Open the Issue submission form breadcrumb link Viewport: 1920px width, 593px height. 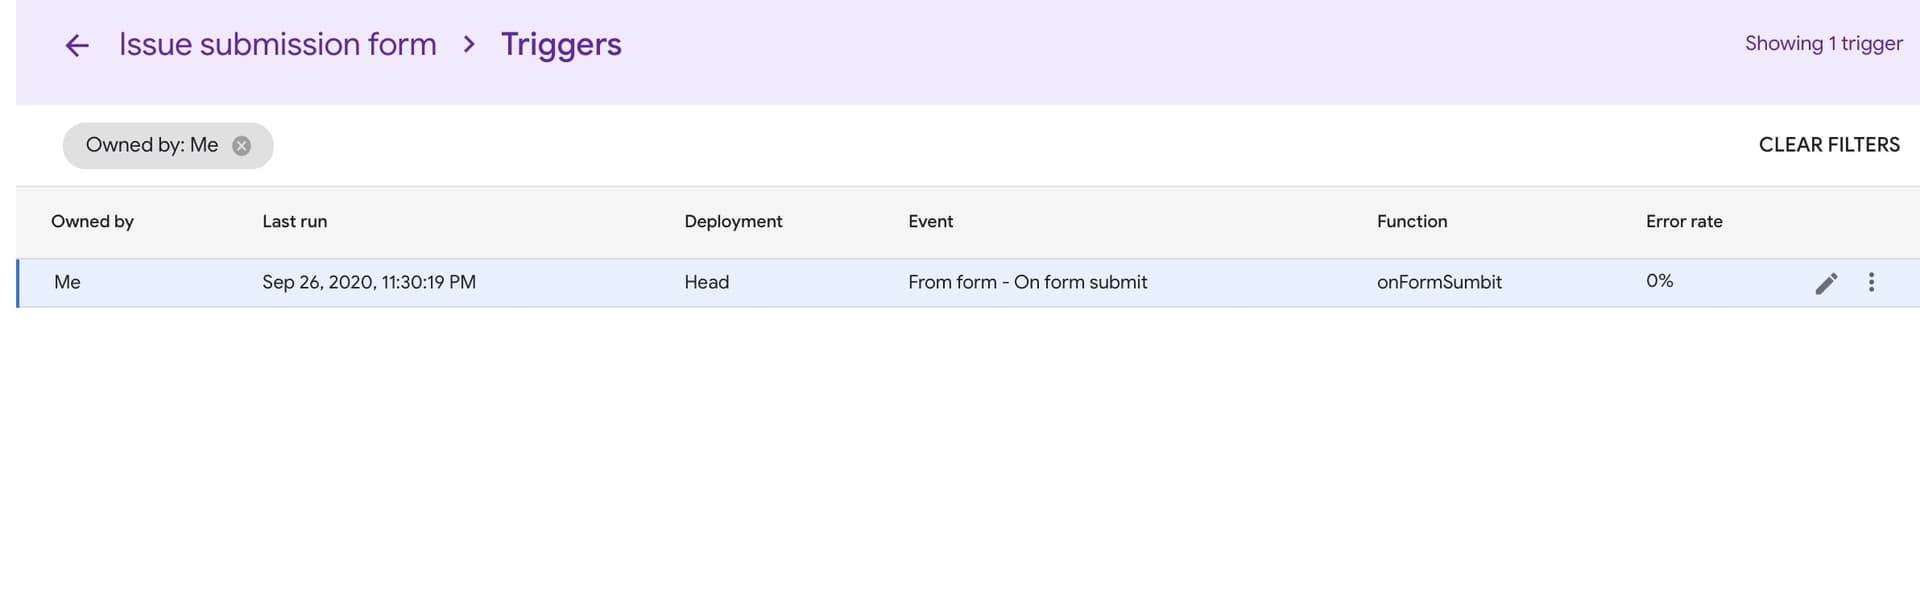[278, 44]
